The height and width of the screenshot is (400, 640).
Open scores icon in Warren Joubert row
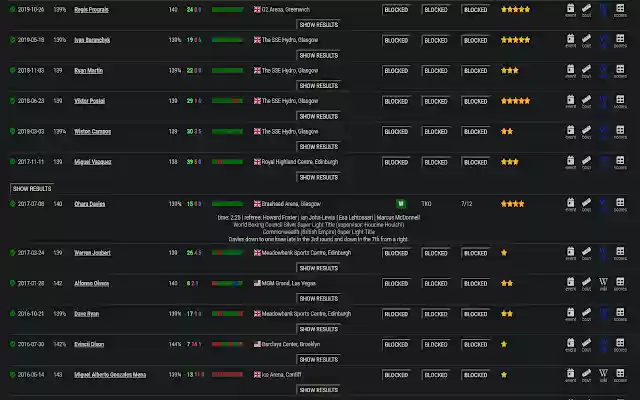pos(620,253)
